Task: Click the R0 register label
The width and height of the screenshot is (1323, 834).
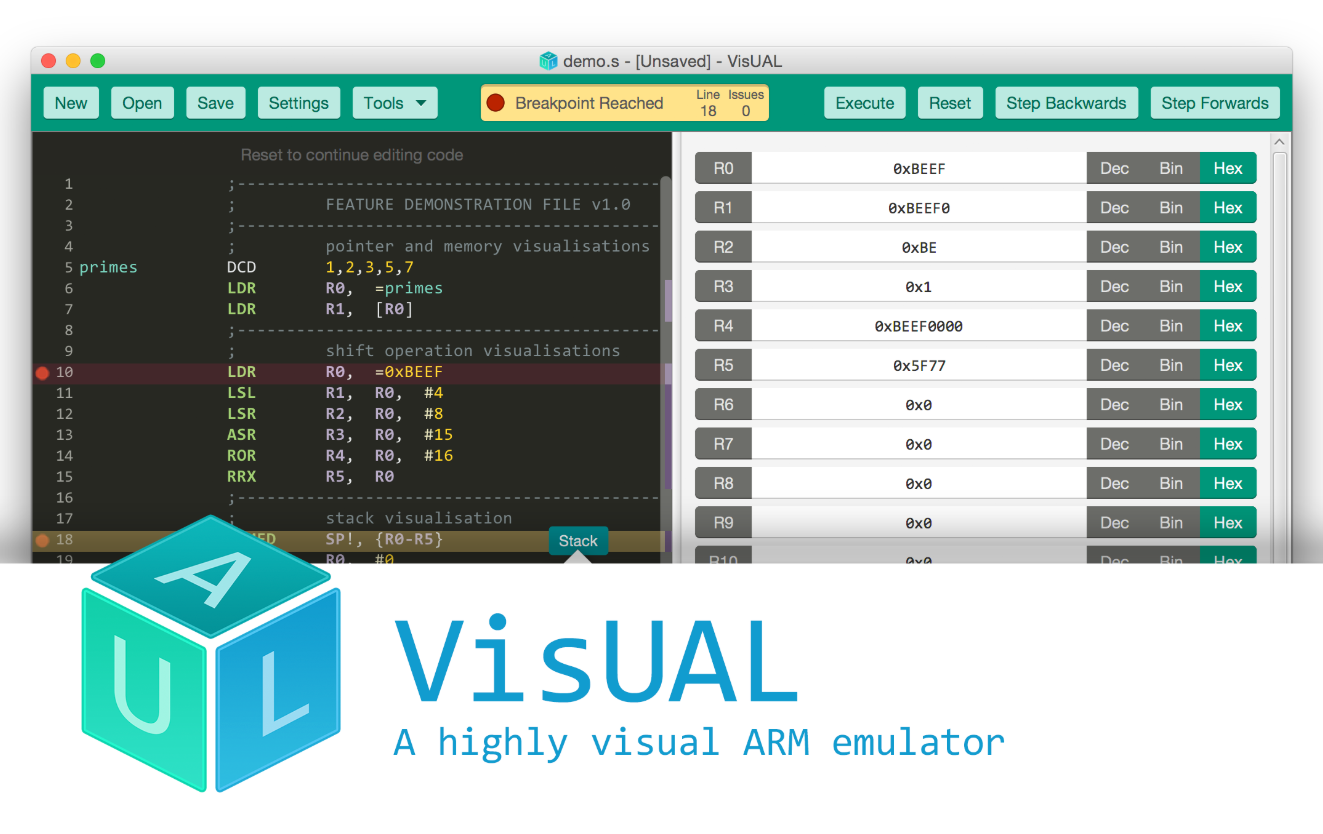Action: point(723,169)
